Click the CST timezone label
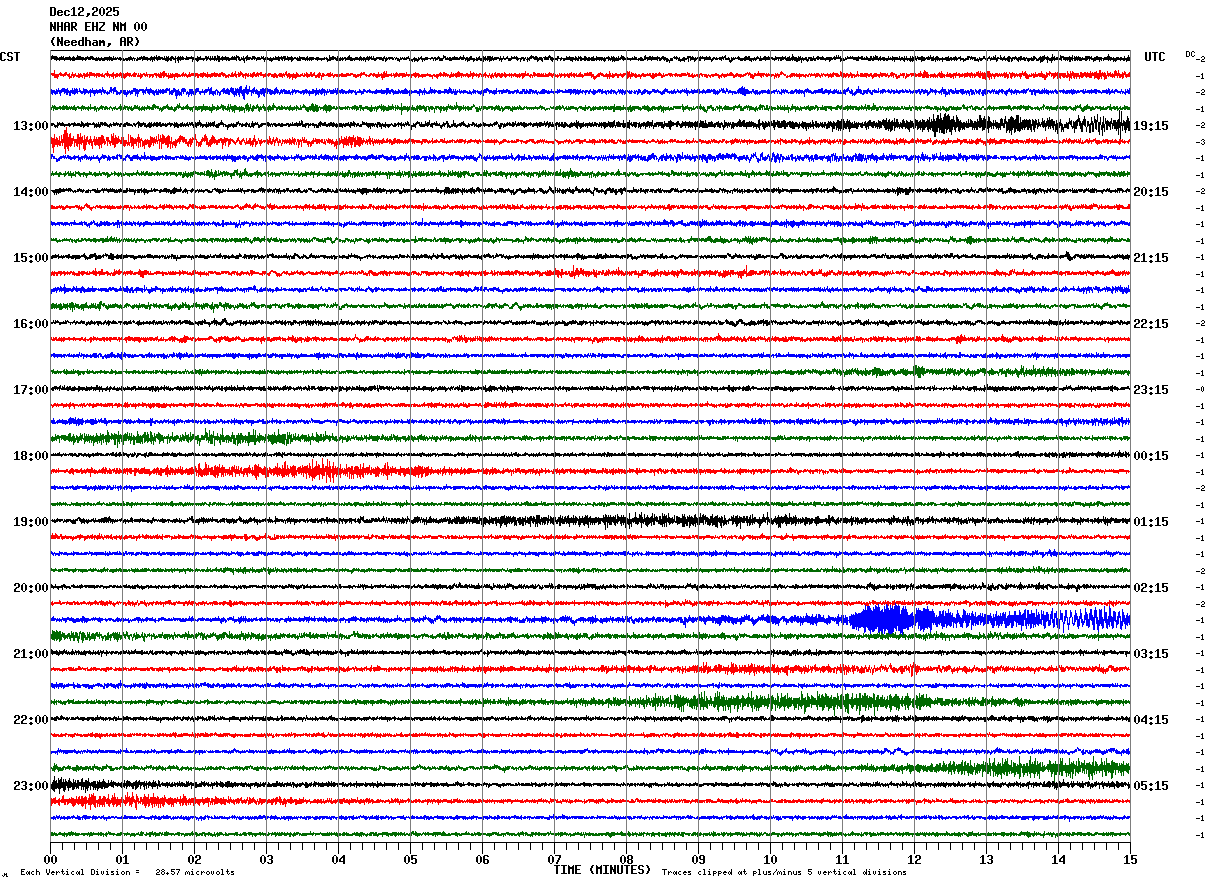 click(x=10, y=57)
